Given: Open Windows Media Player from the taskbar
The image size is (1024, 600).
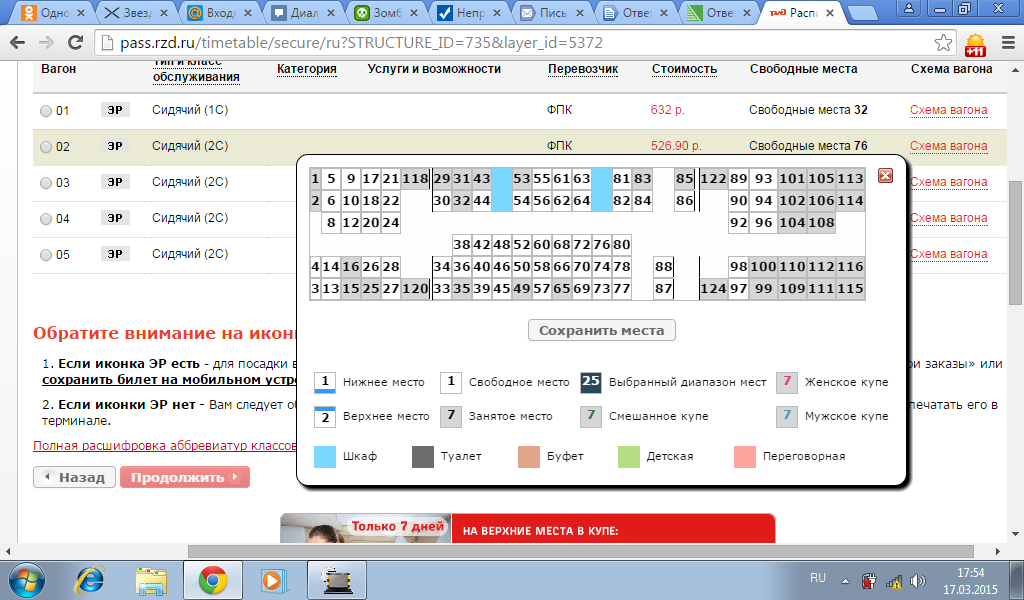Looking at the screenshot, I should [x=270, y=579].
